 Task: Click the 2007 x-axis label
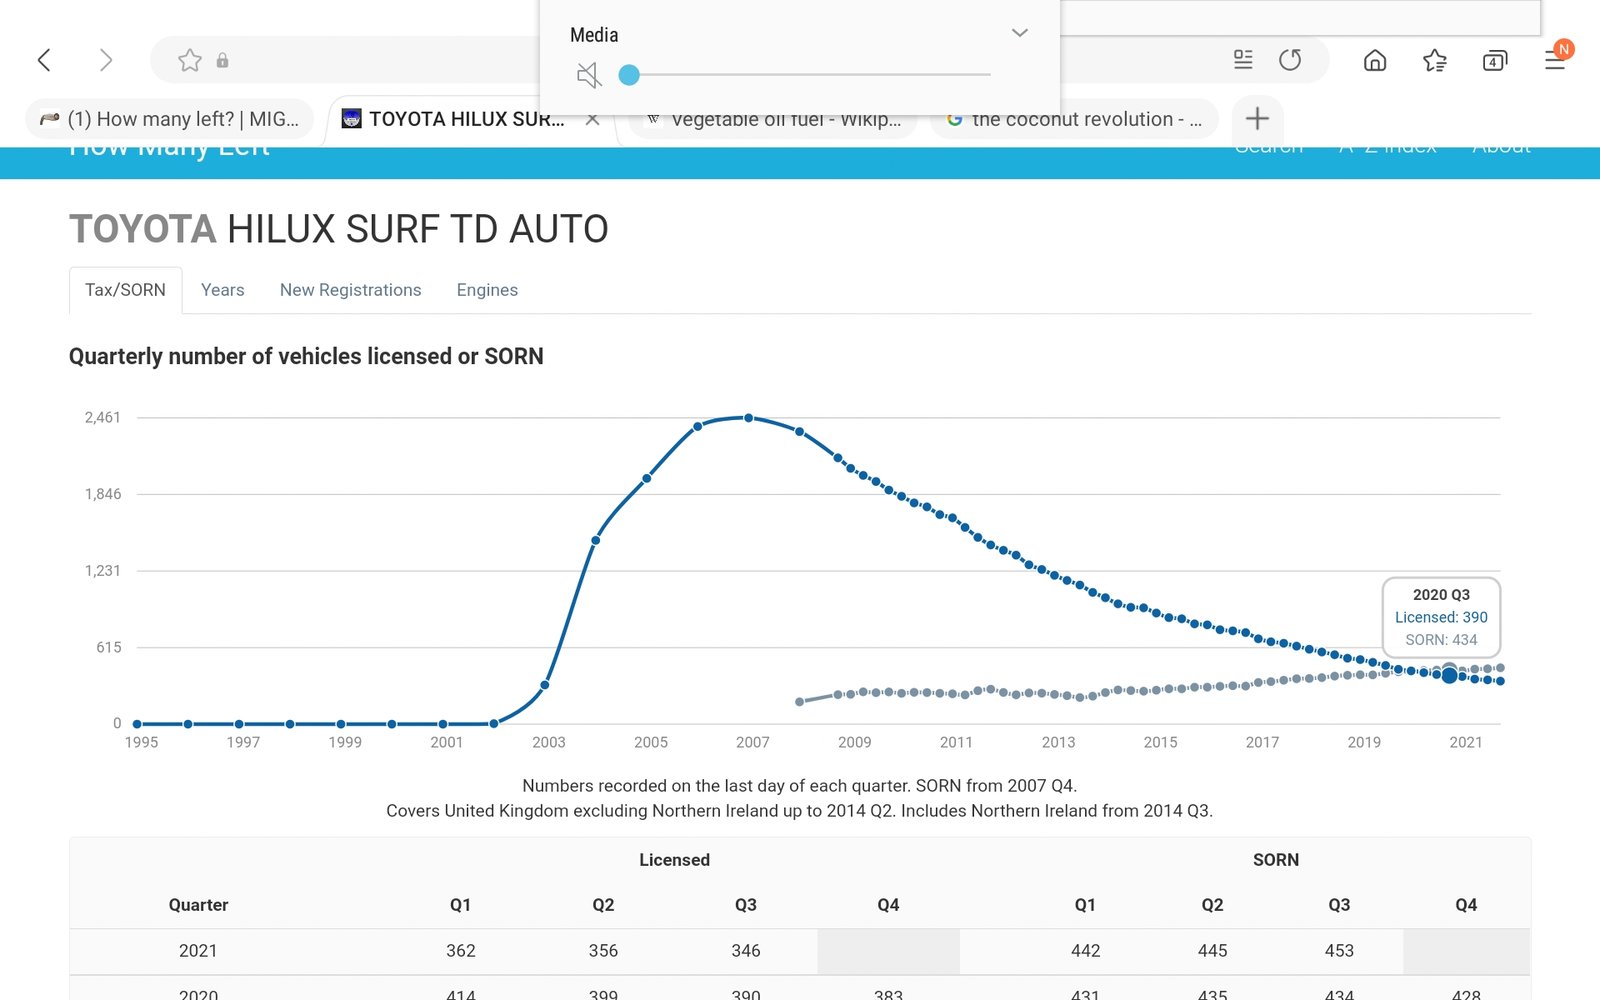(752, 742)
